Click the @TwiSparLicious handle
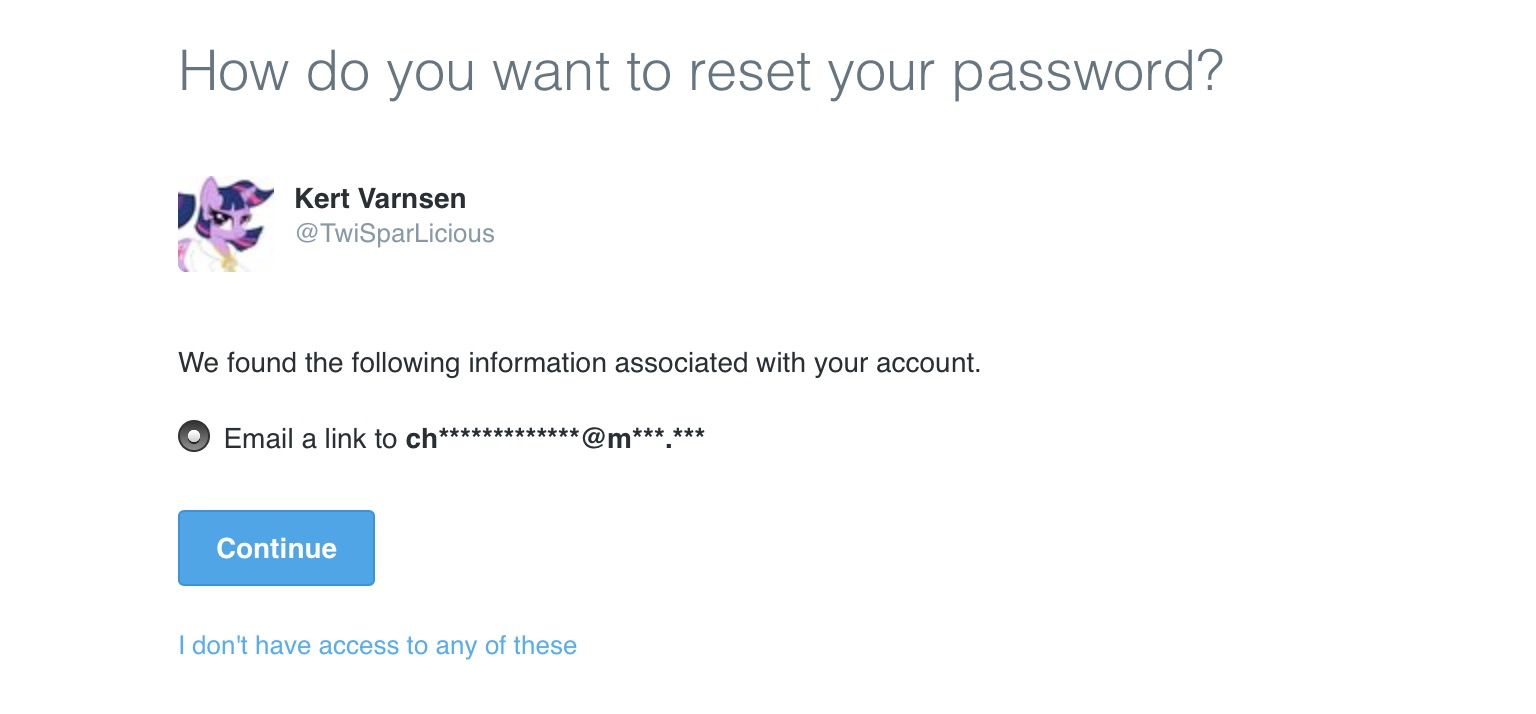1536x714 pixels. [394, 234]
